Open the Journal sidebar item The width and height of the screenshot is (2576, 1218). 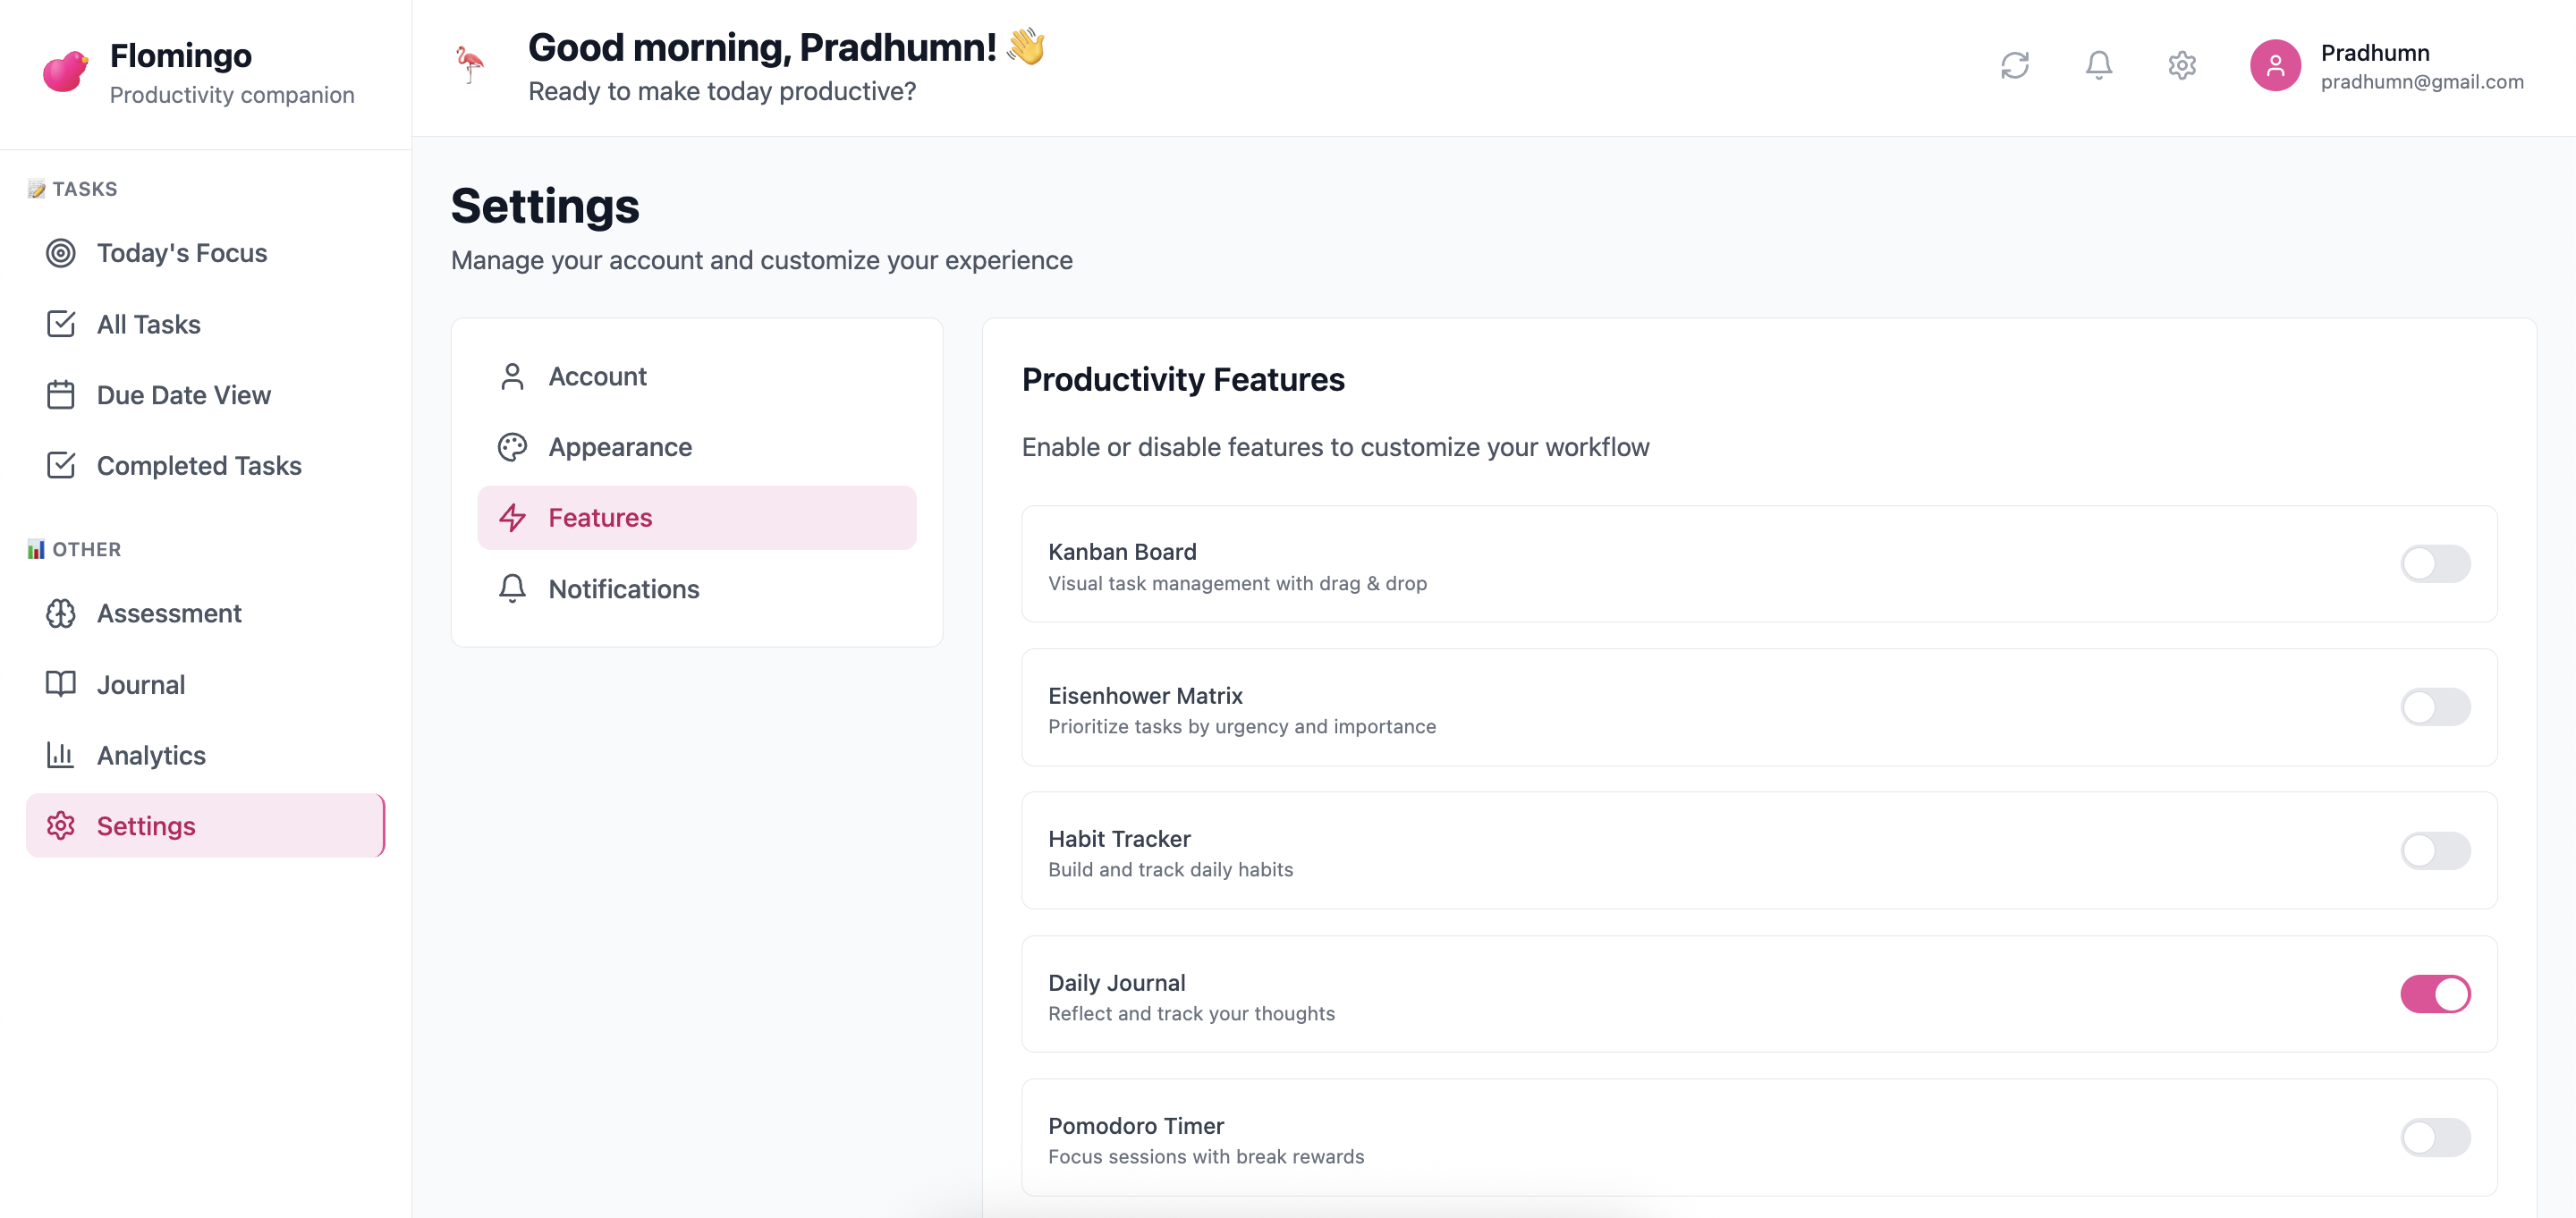[x=140, y=684]
